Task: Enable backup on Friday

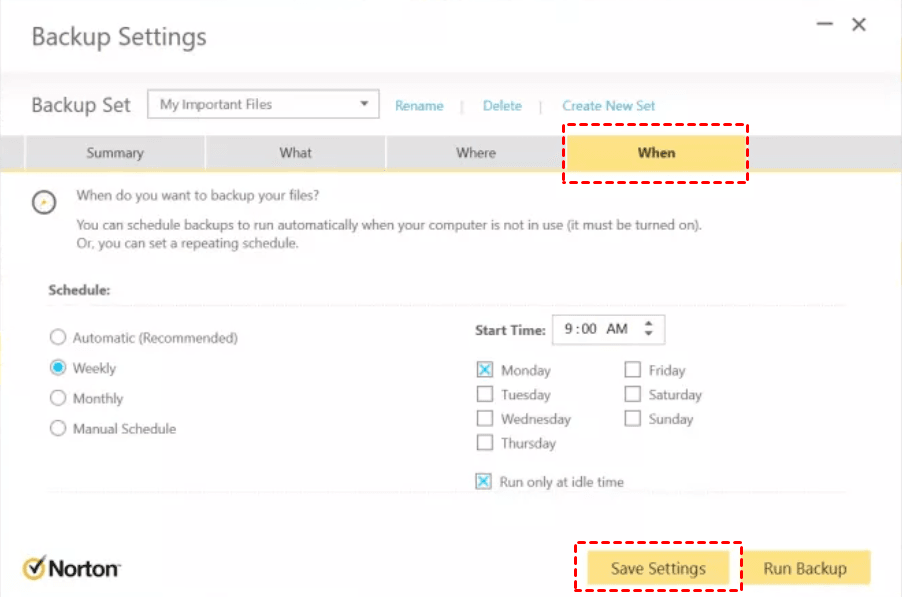Action: [x=633, y=370]
